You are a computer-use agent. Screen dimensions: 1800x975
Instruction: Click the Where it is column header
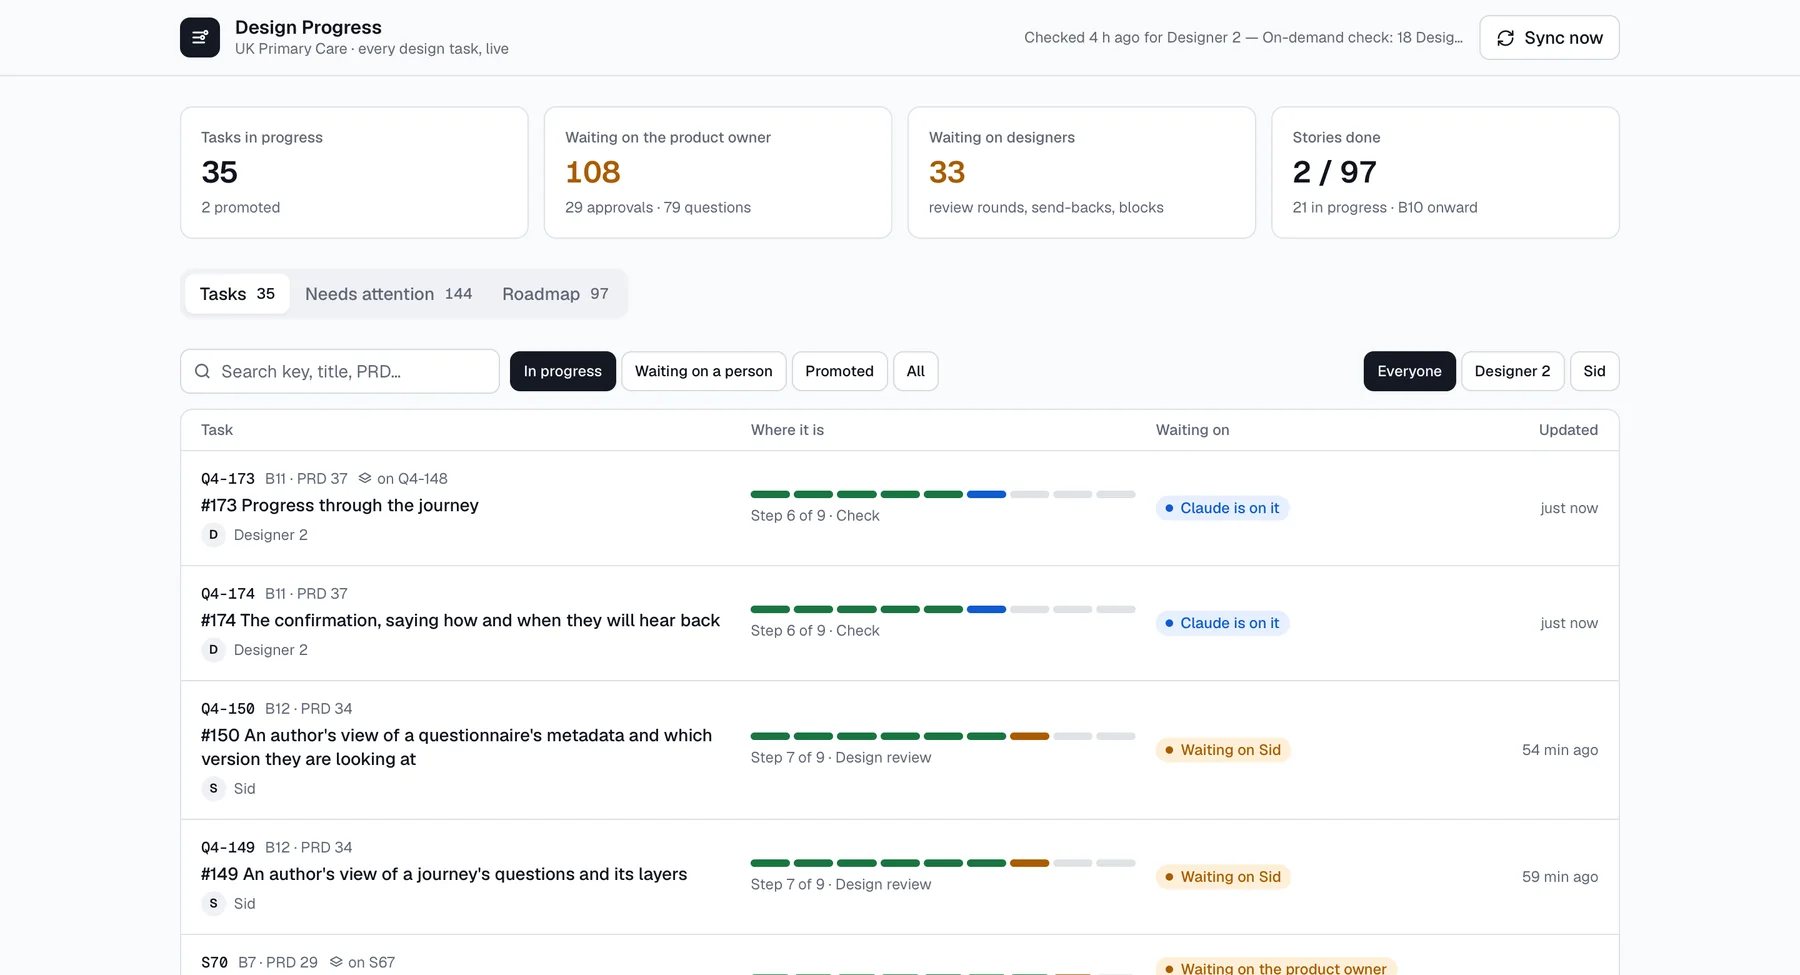(x=787, y=430)
